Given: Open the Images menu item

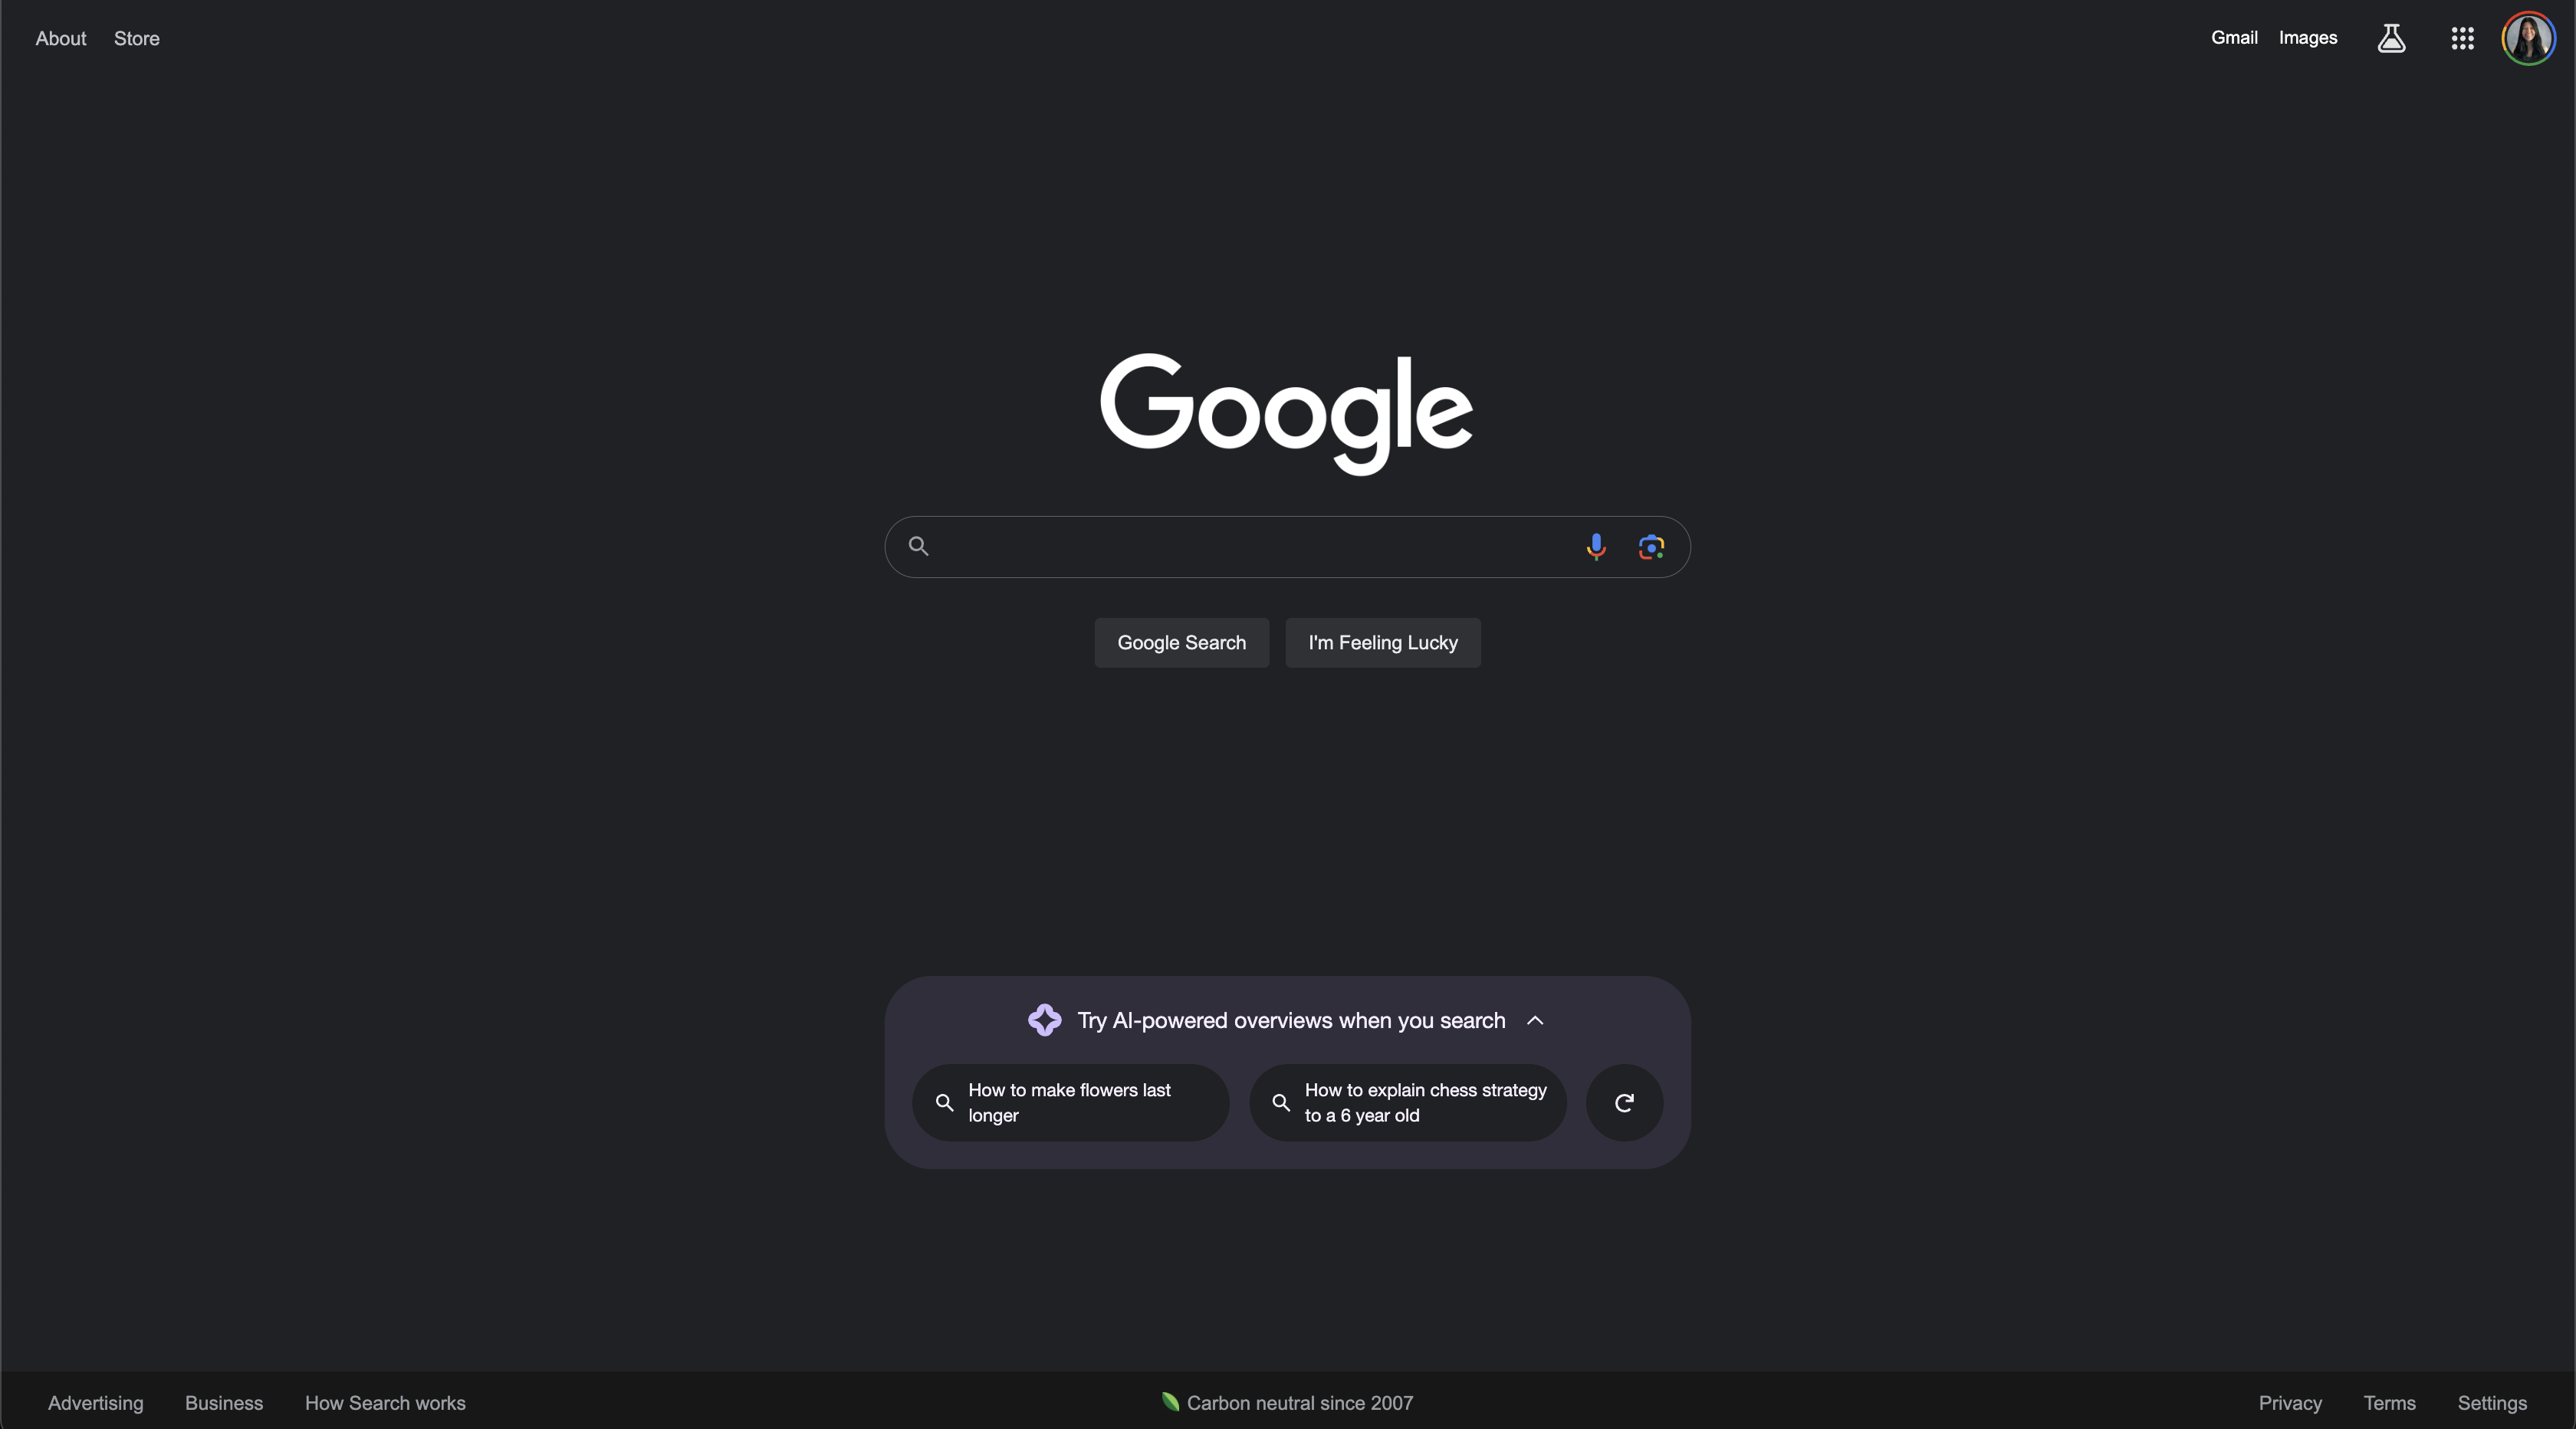Looking at the screenshot, I should [2307, 37].
